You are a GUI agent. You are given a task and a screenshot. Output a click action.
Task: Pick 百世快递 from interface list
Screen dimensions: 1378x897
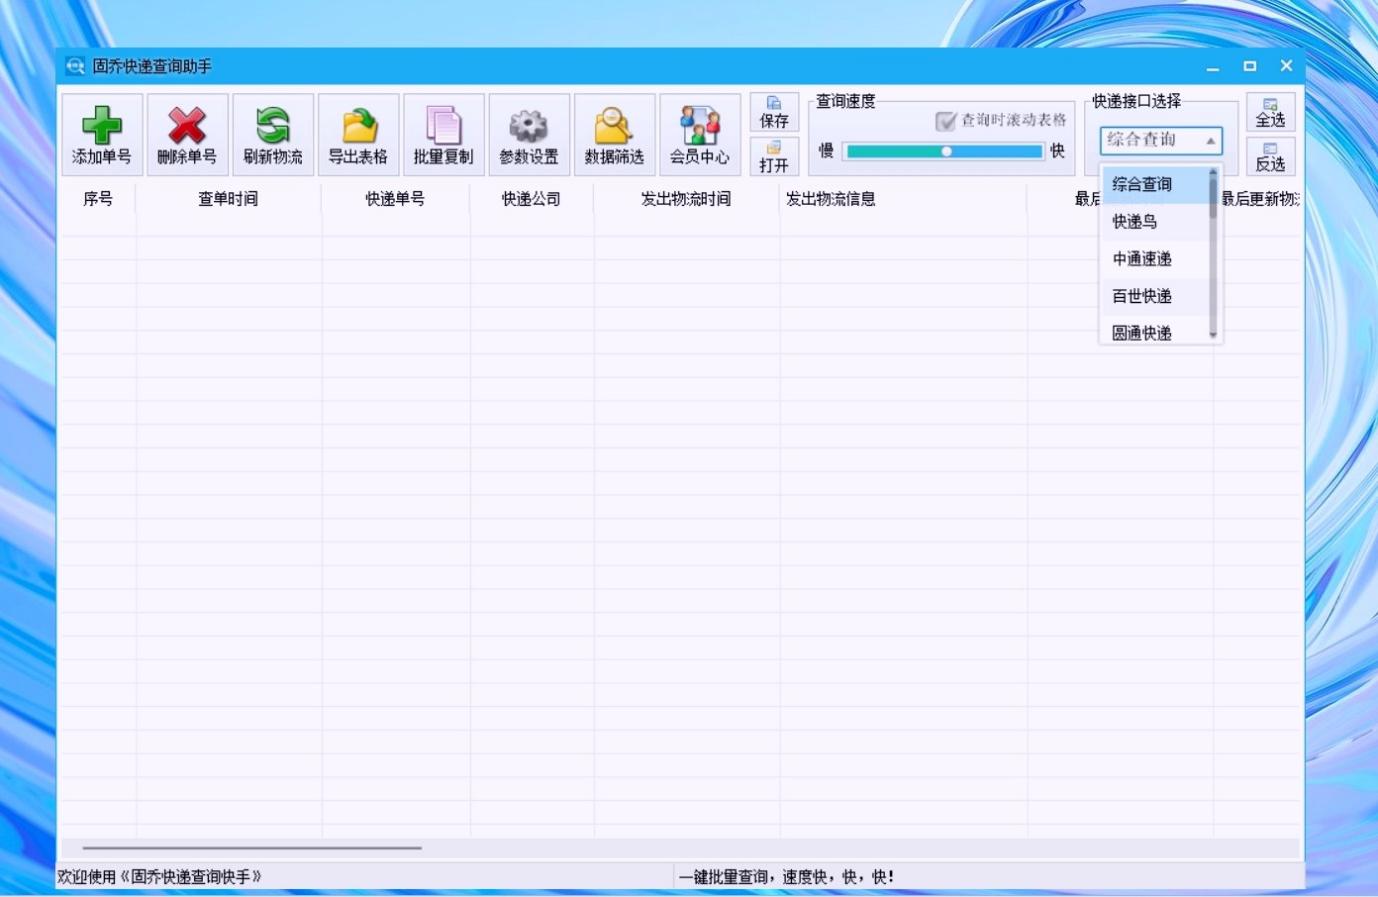(1142, 296)
